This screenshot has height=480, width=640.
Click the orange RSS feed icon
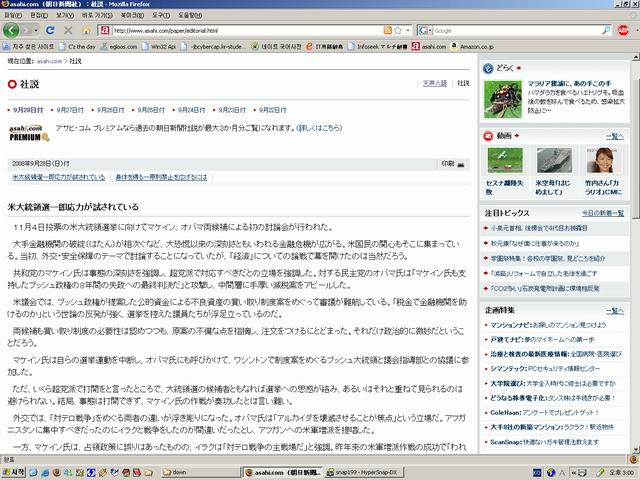[388, 30]
